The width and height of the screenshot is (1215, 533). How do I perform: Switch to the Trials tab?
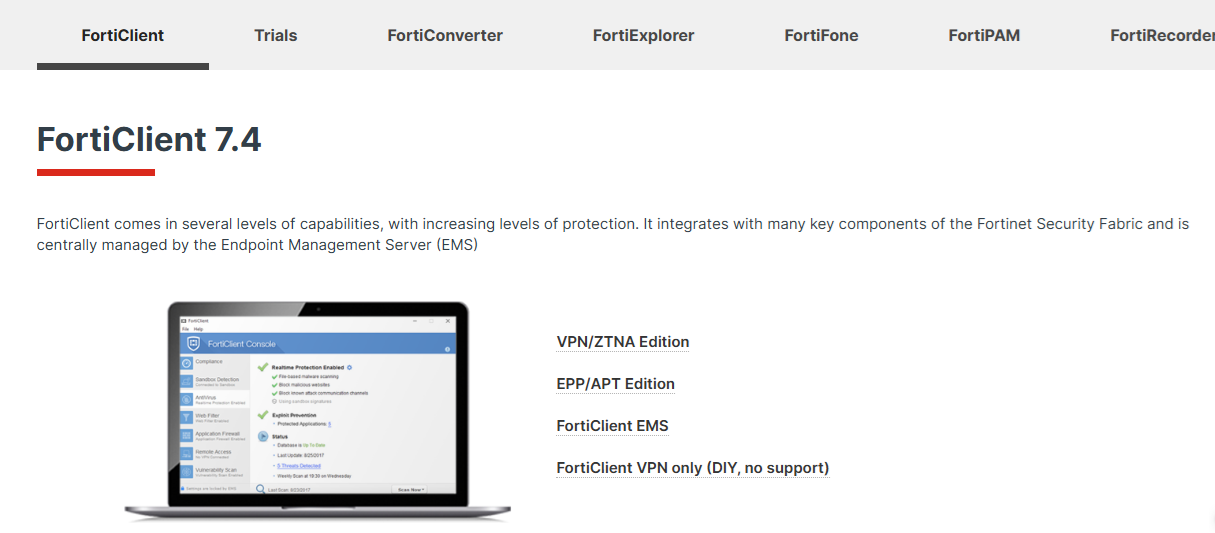[x=276, y=35]
